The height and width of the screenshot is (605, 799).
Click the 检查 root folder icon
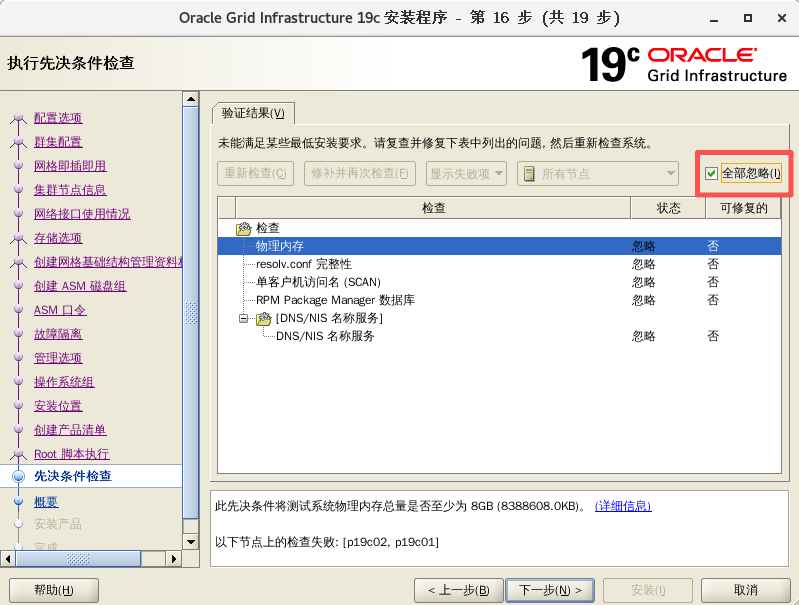[244, 228]
